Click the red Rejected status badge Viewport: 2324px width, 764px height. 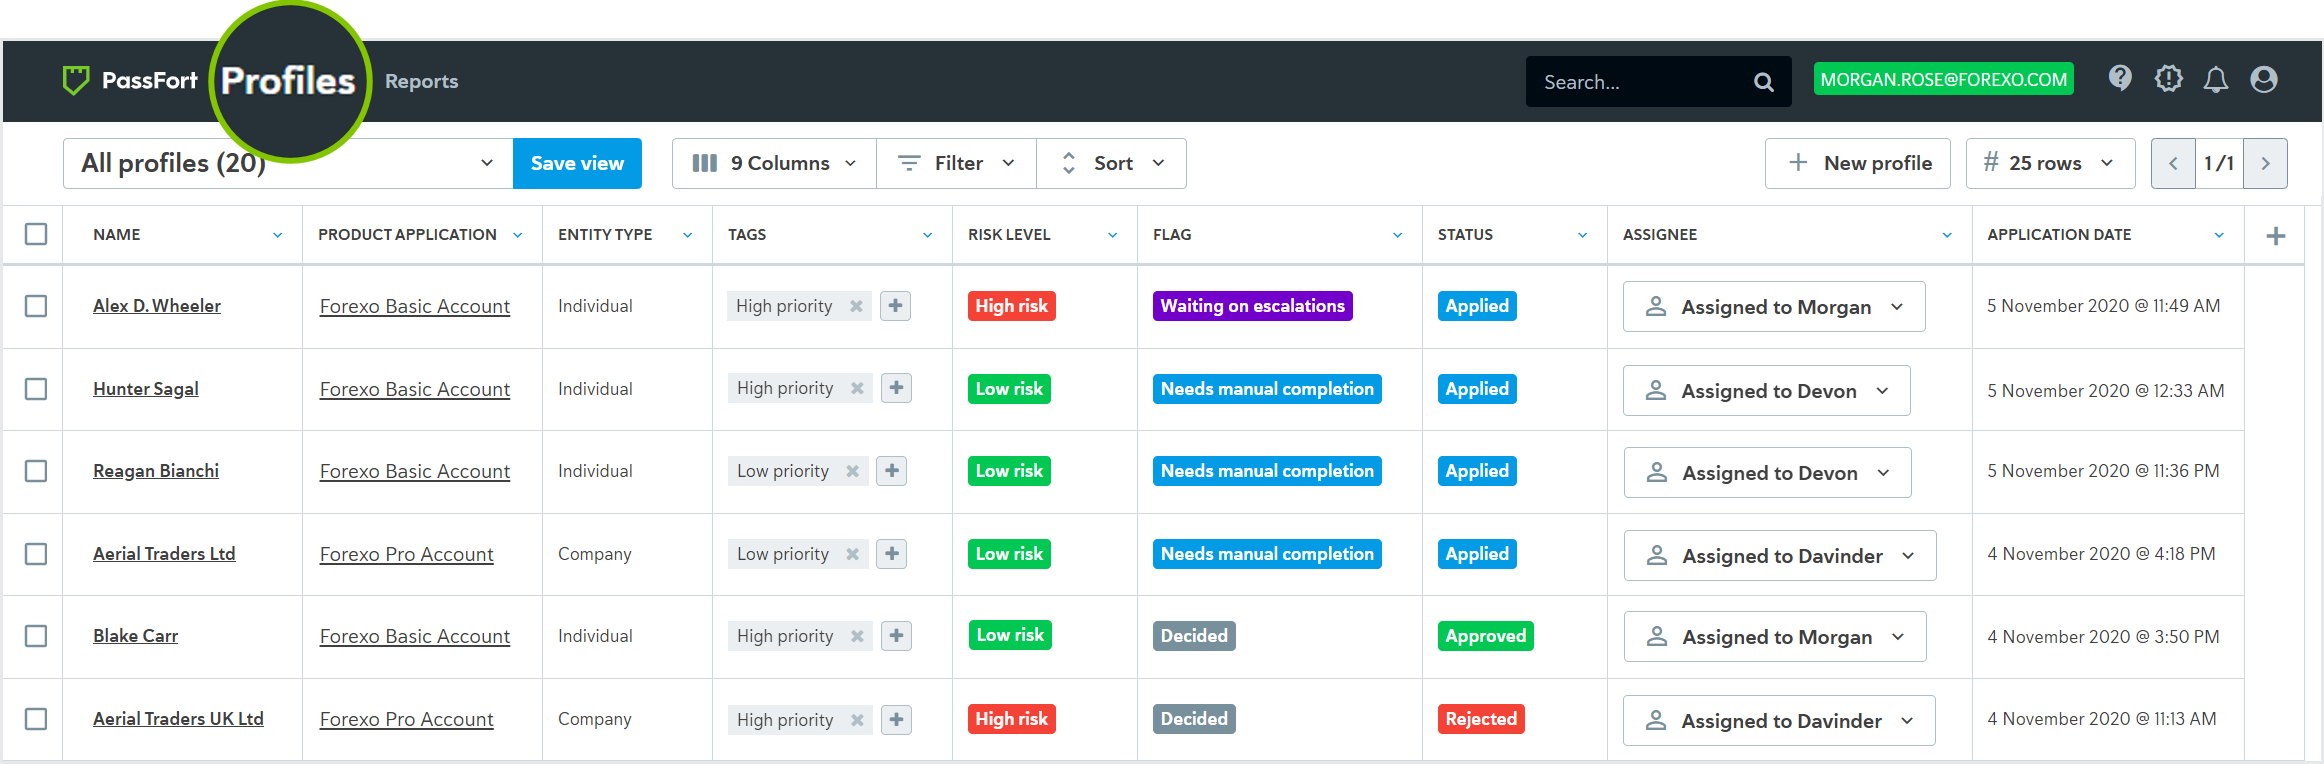coord(1481,719)
